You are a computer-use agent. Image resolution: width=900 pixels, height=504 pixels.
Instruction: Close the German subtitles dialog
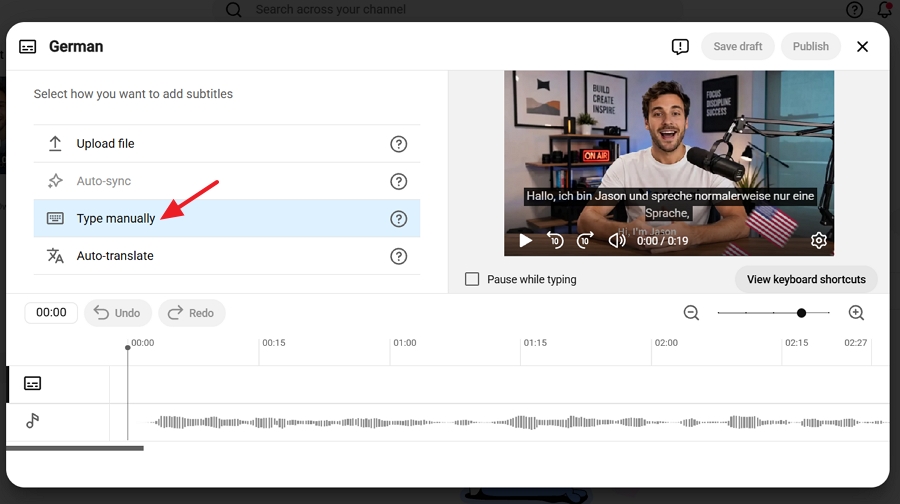(862, 46)
